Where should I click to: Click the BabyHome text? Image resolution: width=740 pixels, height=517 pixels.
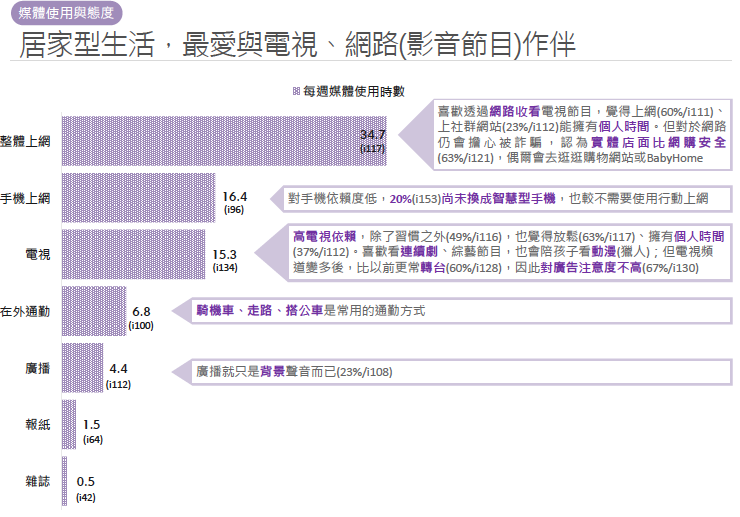click(x=675, y=158)
